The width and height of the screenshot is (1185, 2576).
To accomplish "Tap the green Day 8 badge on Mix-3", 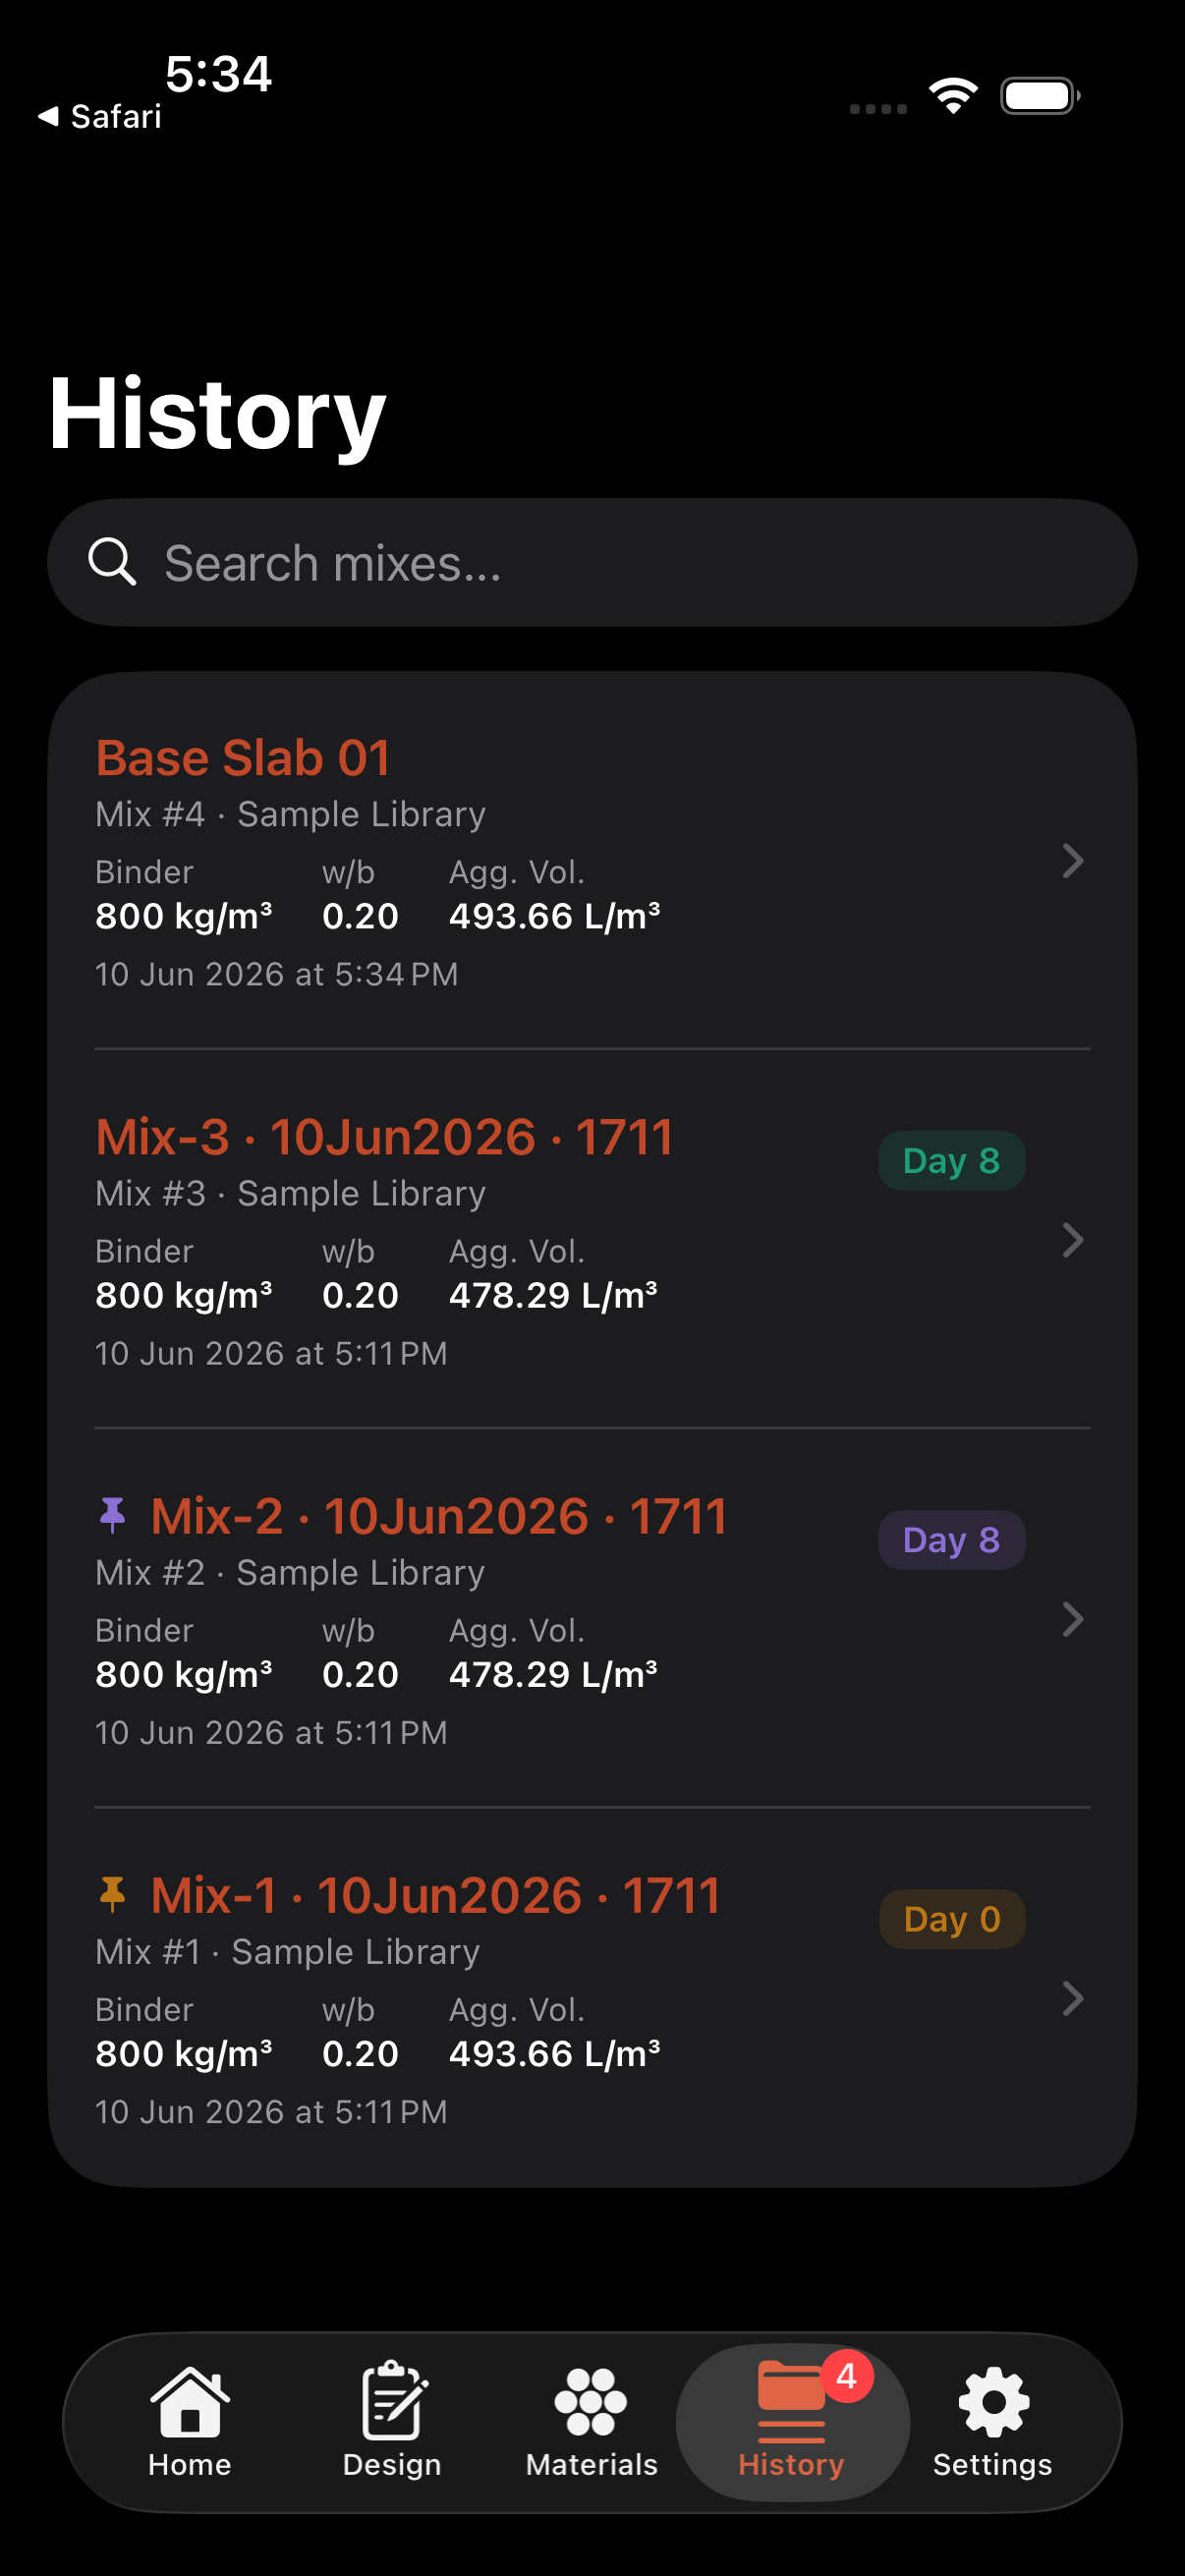I will 951,1161.
